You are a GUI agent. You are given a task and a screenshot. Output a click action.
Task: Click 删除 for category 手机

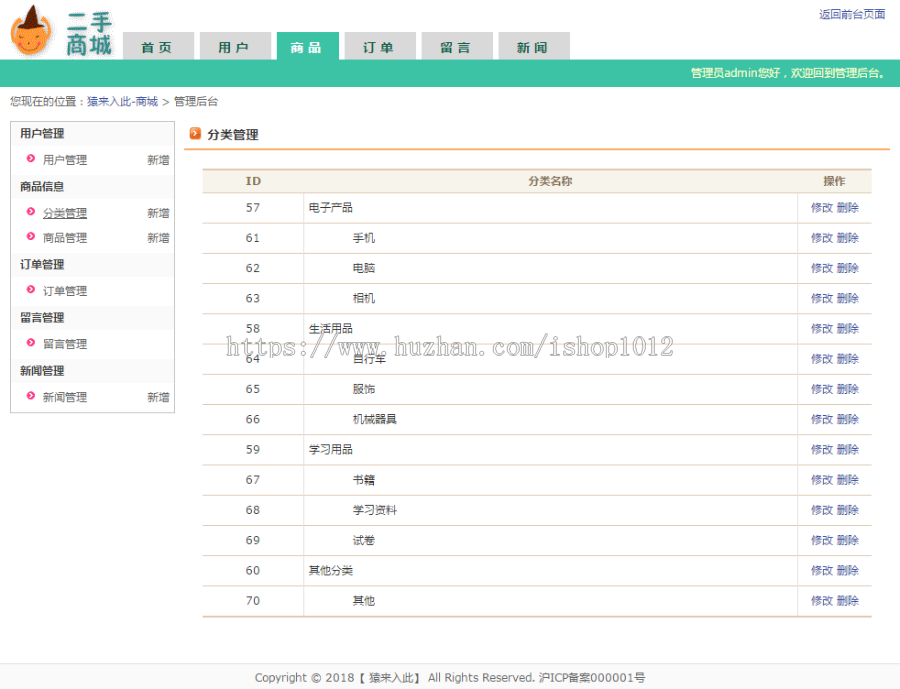[847, 238]
